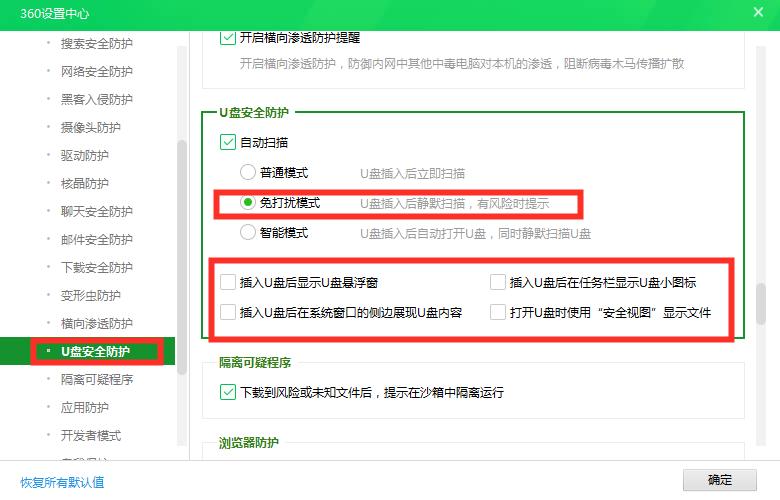Check 打开U盘时使用安全视图显示文件
Screen dimensions: 780x500
pyautogui.click(x=497, y=312)
